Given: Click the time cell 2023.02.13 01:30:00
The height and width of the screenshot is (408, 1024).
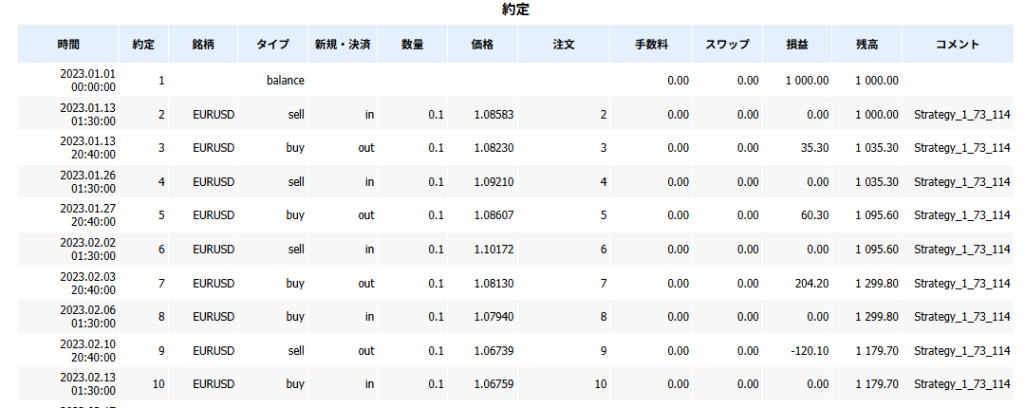Looking at the screenshot, I should (88, 385).
